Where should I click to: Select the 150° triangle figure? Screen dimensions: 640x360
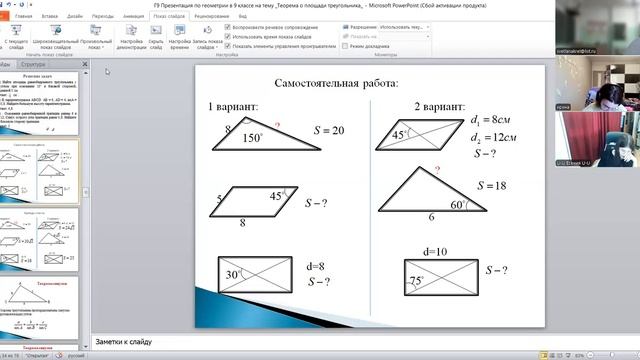[x=266, y=135]
